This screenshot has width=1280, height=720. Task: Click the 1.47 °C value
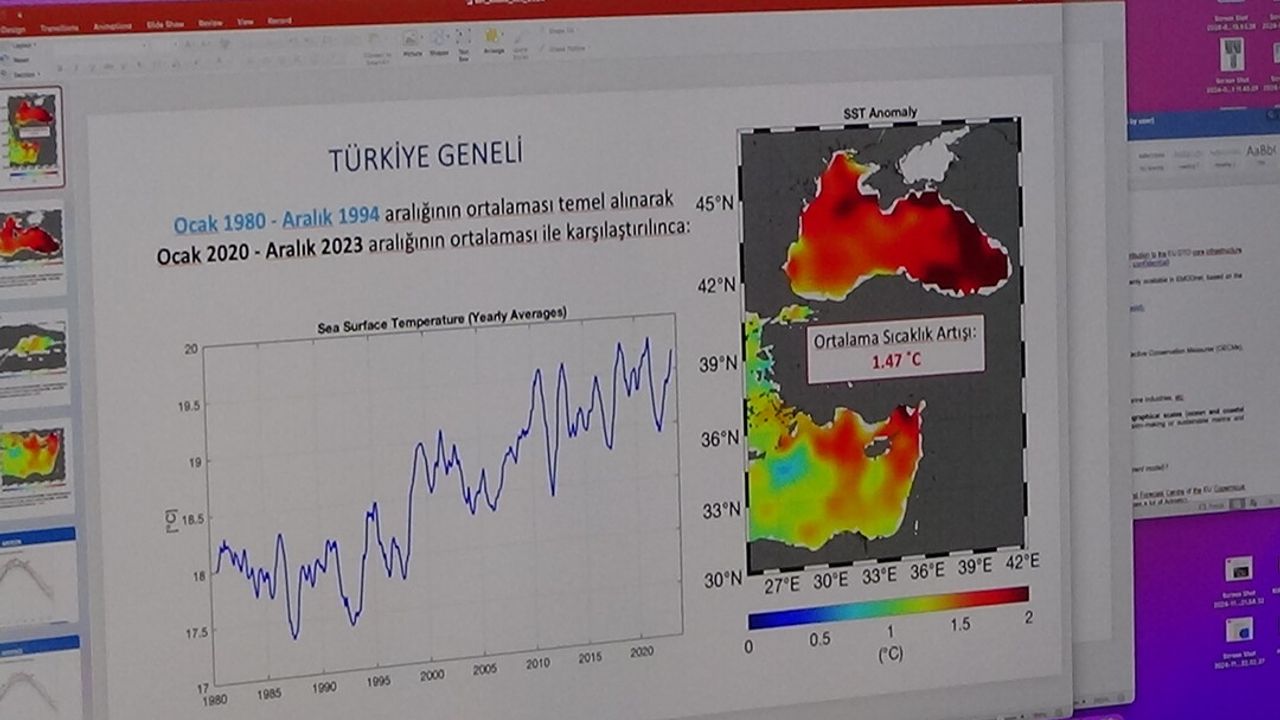point(895,363)
